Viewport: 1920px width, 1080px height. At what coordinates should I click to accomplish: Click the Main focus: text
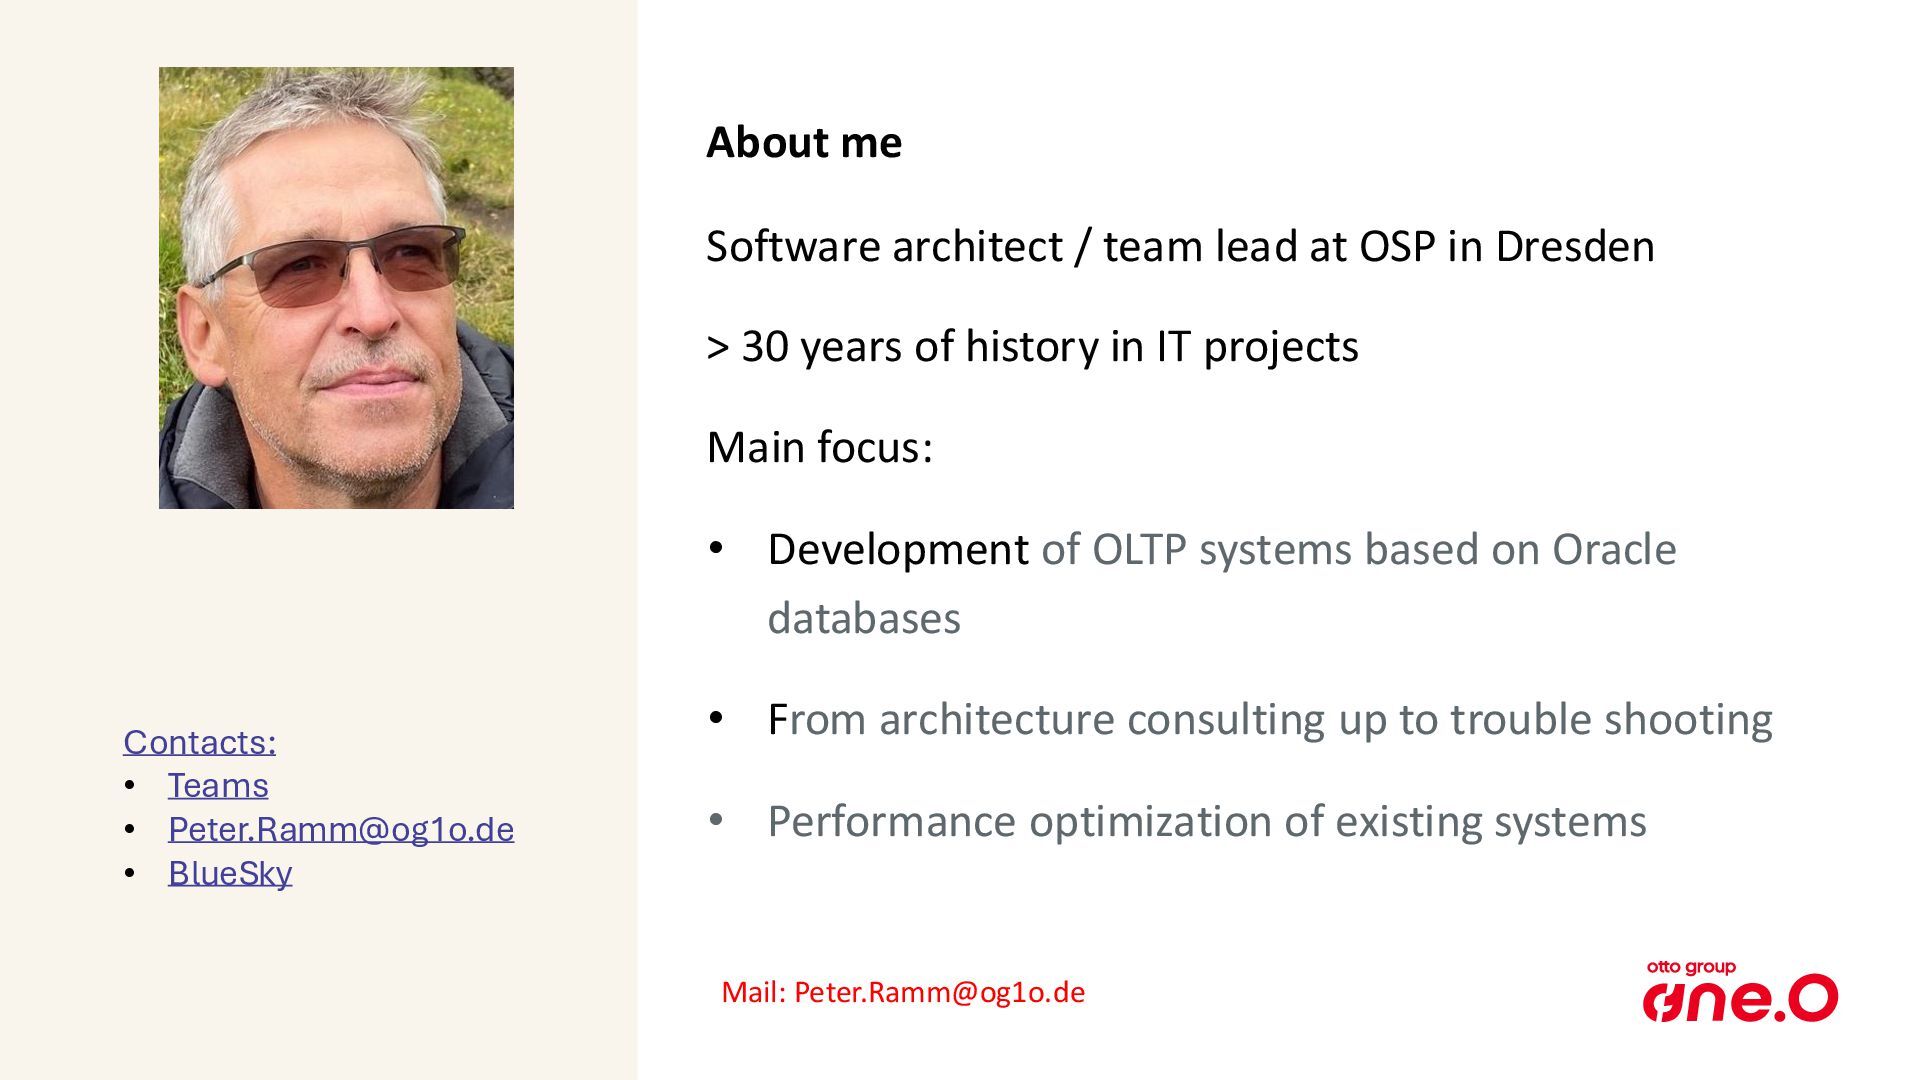click(x=819, y=447)
